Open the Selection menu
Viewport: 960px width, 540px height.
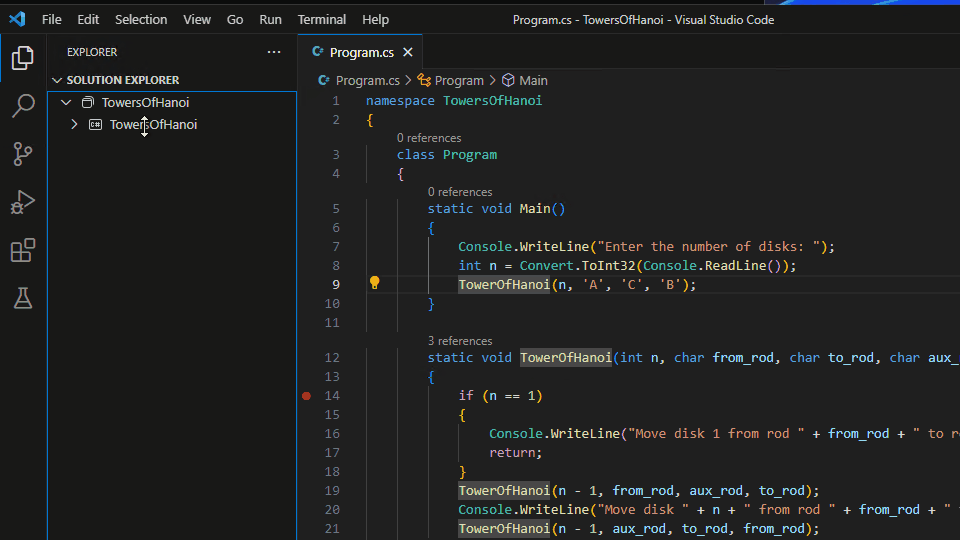point(141,19)
